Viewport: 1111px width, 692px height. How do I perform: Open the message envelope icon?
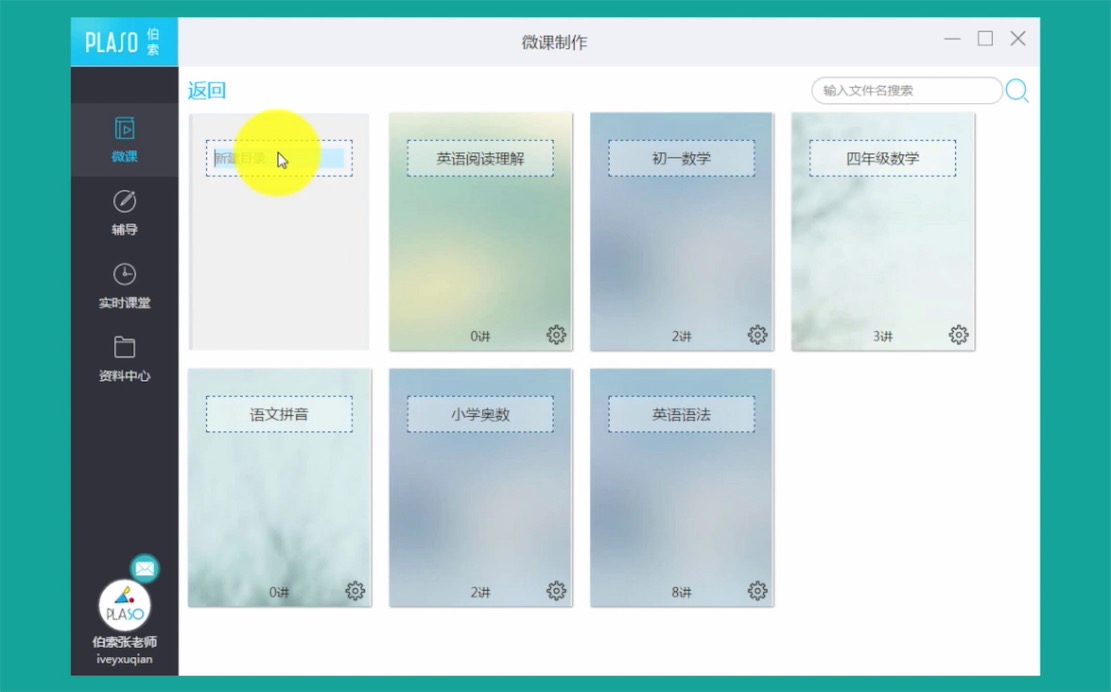[145, 568]
